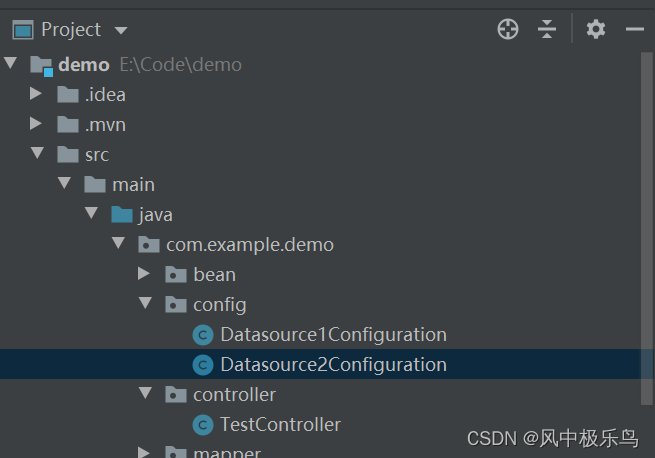This screenshot has height=458, width=655.
Task: Collapse the demo root node
Action: pos(10,63)
